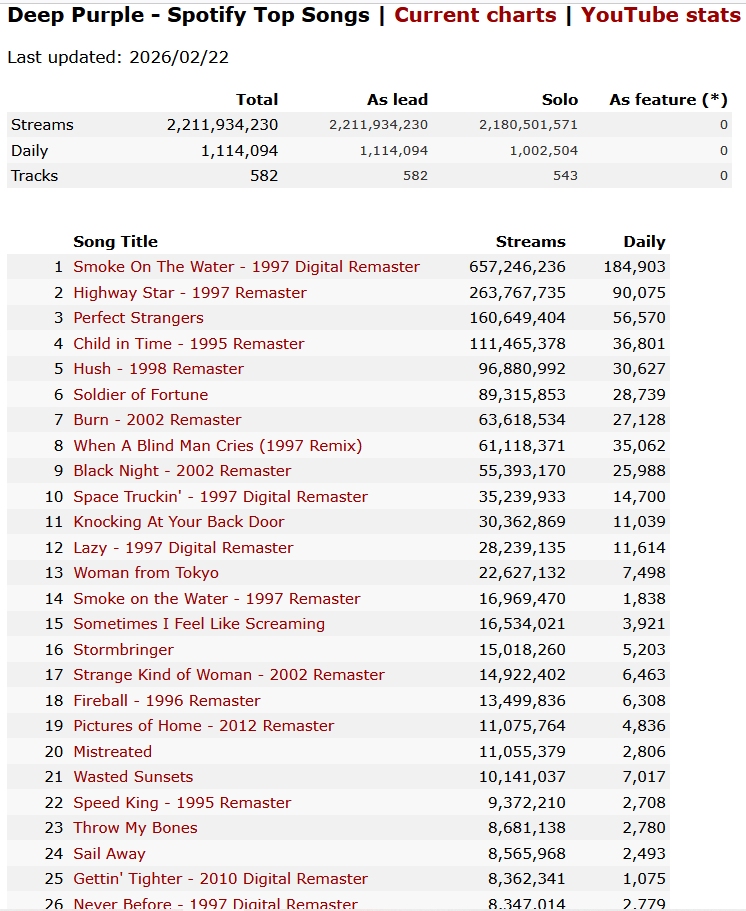Sort by the Streams column header
Screen dimensions: 746x911
(x=530, y=242)
